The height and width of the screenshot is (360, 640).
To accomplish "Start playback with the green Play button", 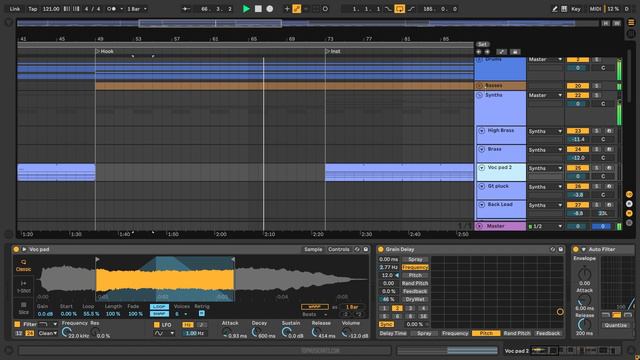I will (246, 9).
